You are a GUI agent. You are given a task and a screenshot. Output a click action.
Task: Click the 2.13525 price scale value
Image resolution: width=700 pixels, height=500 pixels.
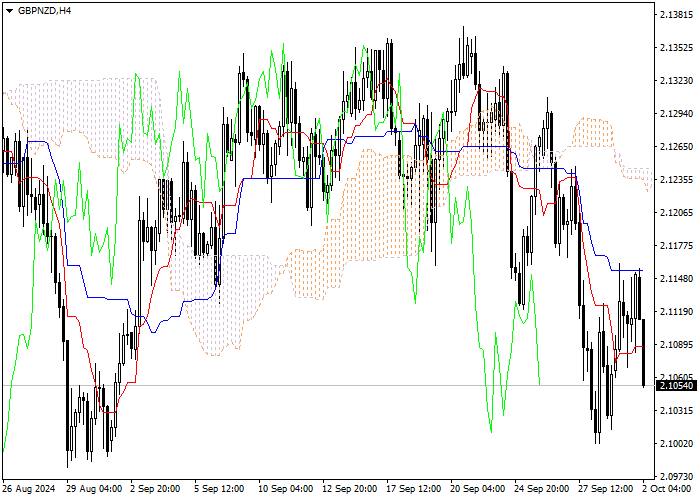(677, 48)
